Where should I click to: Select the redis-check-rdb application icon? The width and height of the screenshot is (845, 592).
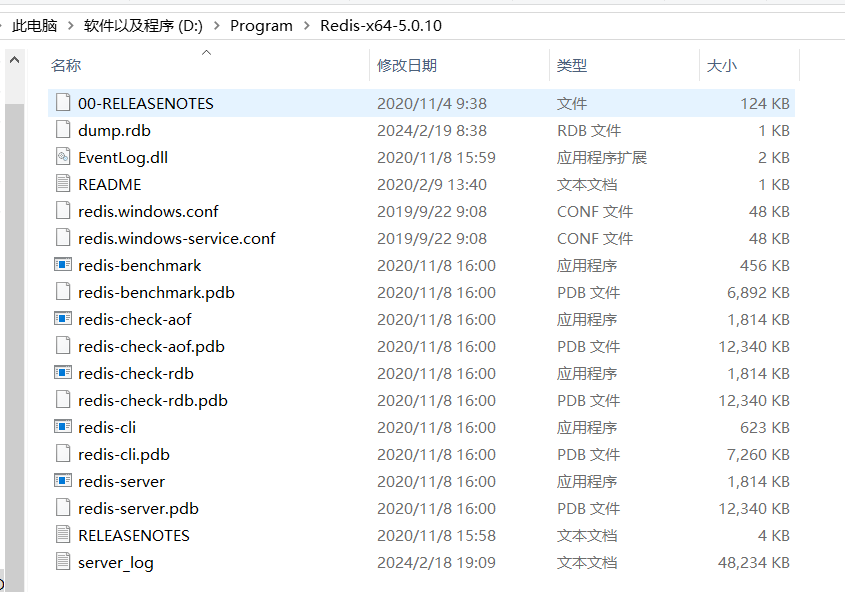click(63, 372)
